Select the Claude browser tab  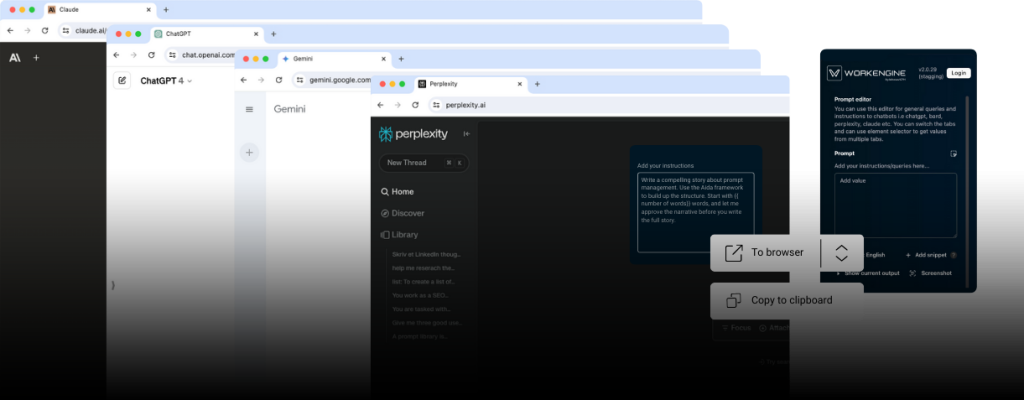point(100,10)
